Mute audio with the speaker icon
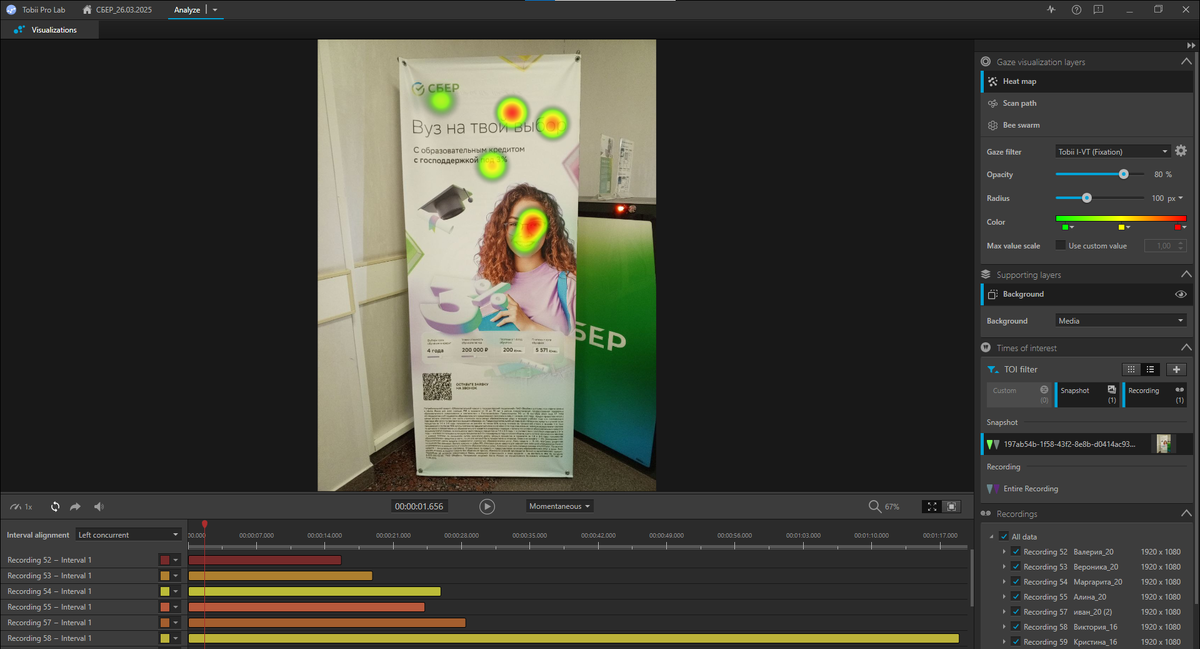The height and width of the screenshot is (649, 1200). [x=99, y=507]
